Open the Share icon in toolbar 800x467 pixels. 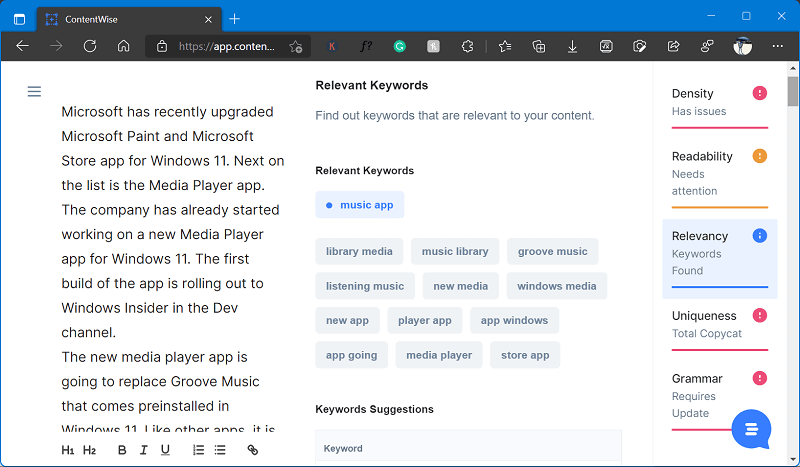click(673, 46)
